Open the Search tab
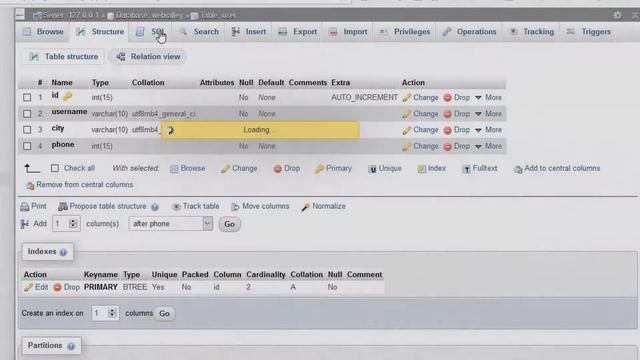The image size is (640, 360). pos(199,32)
